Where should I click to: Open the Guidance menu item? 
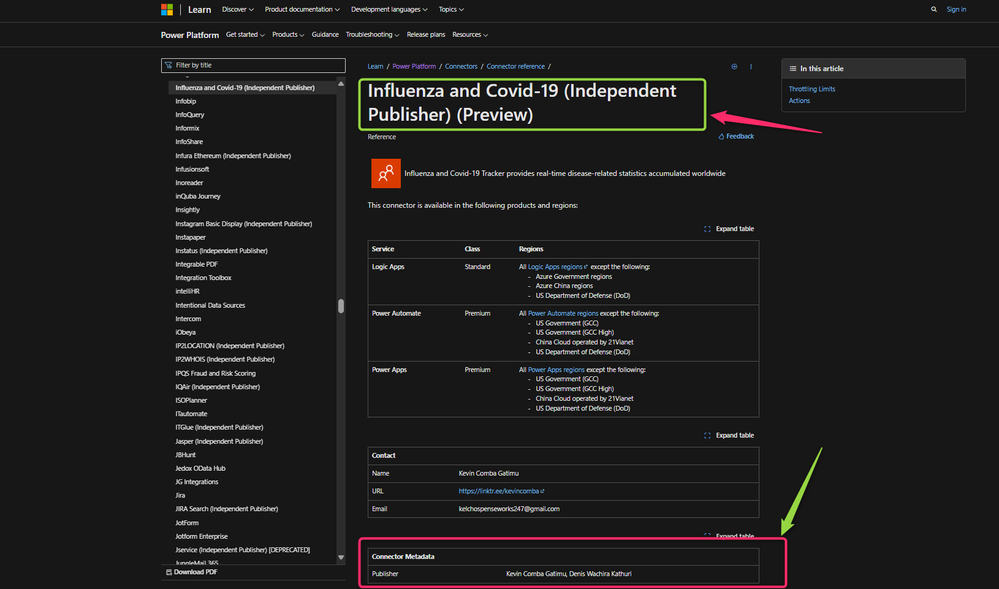[x=325, y=35]
